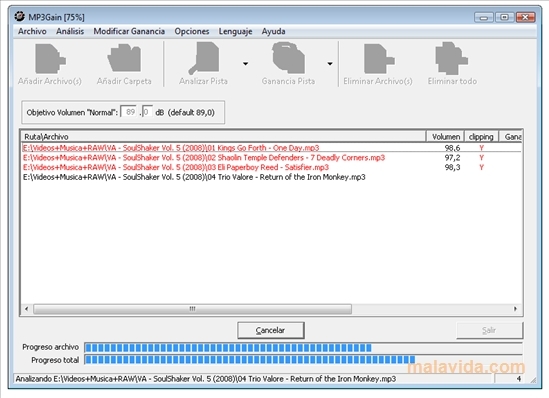Screen dimensions: 549x398
Task: Open the Modificar Ganancia menu
Action: [x=129, y=32]
